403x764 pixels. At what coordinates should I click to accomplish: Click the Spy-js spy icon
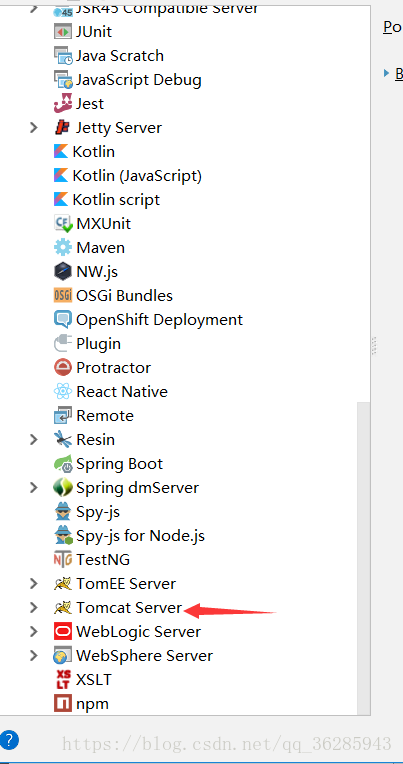[x=63, y=512]
